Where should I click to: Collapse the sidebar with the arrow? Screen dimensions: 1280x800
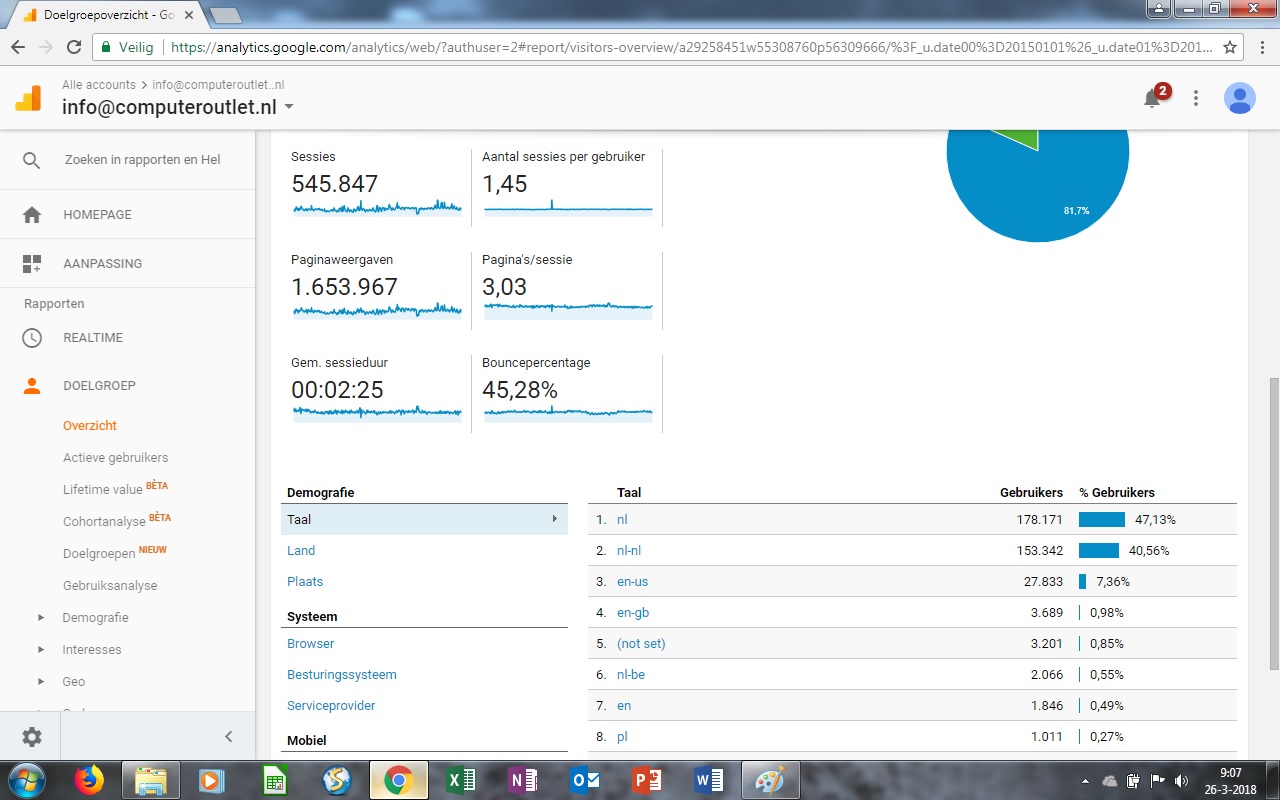[228, 737]
